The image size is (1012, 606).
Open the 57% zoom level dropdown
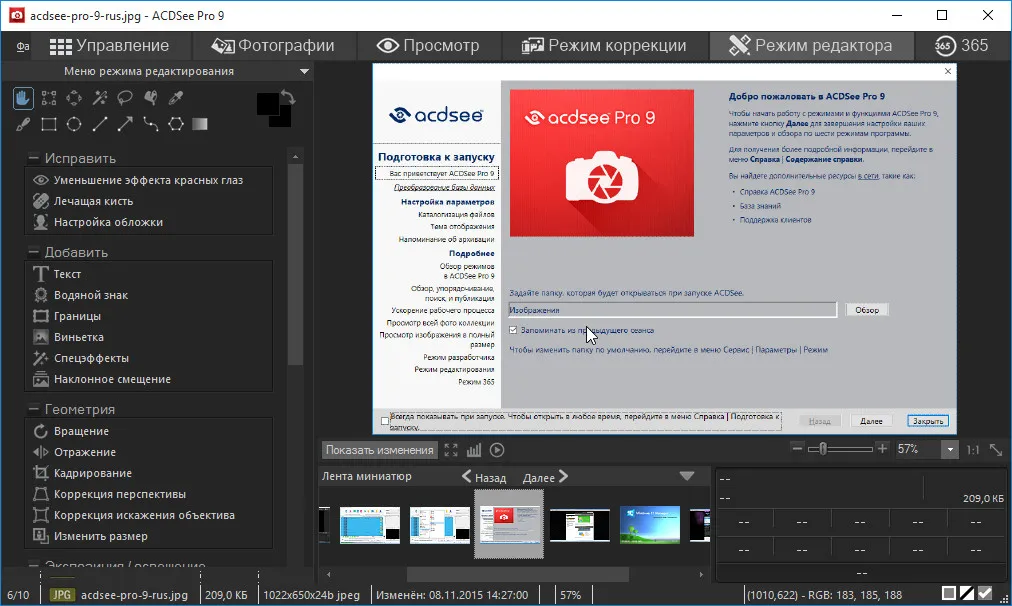(x=949, y=449)
